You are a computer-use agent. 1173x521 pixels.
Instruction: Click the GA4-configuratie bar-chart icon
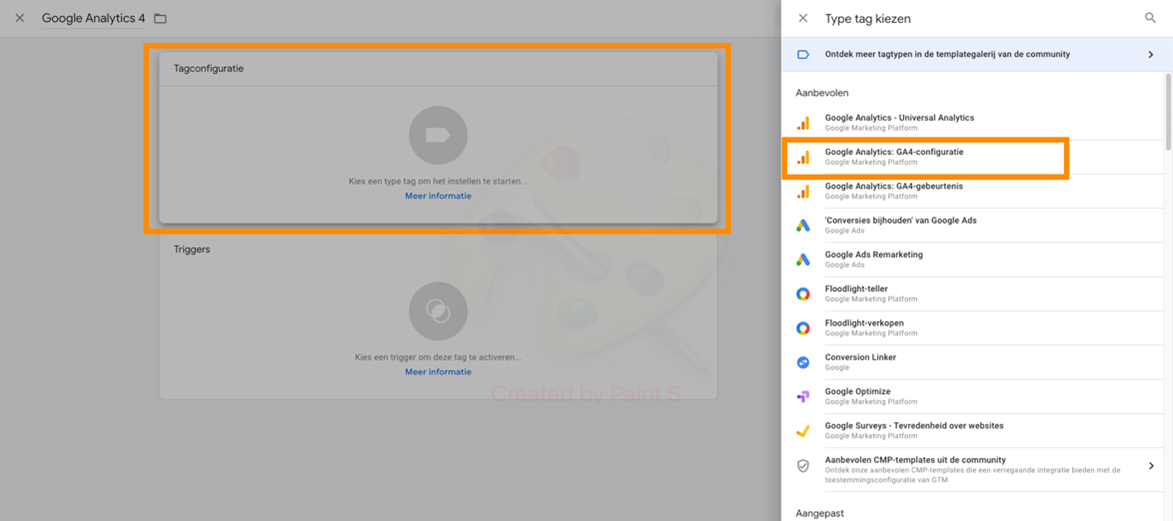(x=803, y=157)
